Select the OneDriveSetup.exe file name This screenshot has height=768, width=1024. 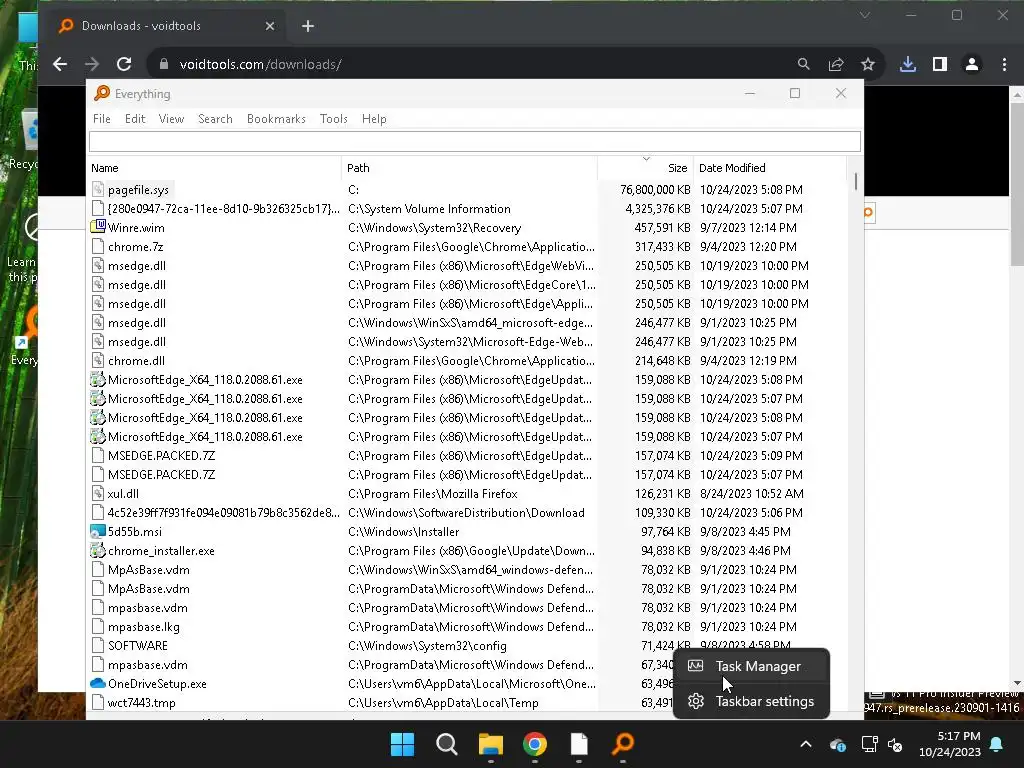157,684
